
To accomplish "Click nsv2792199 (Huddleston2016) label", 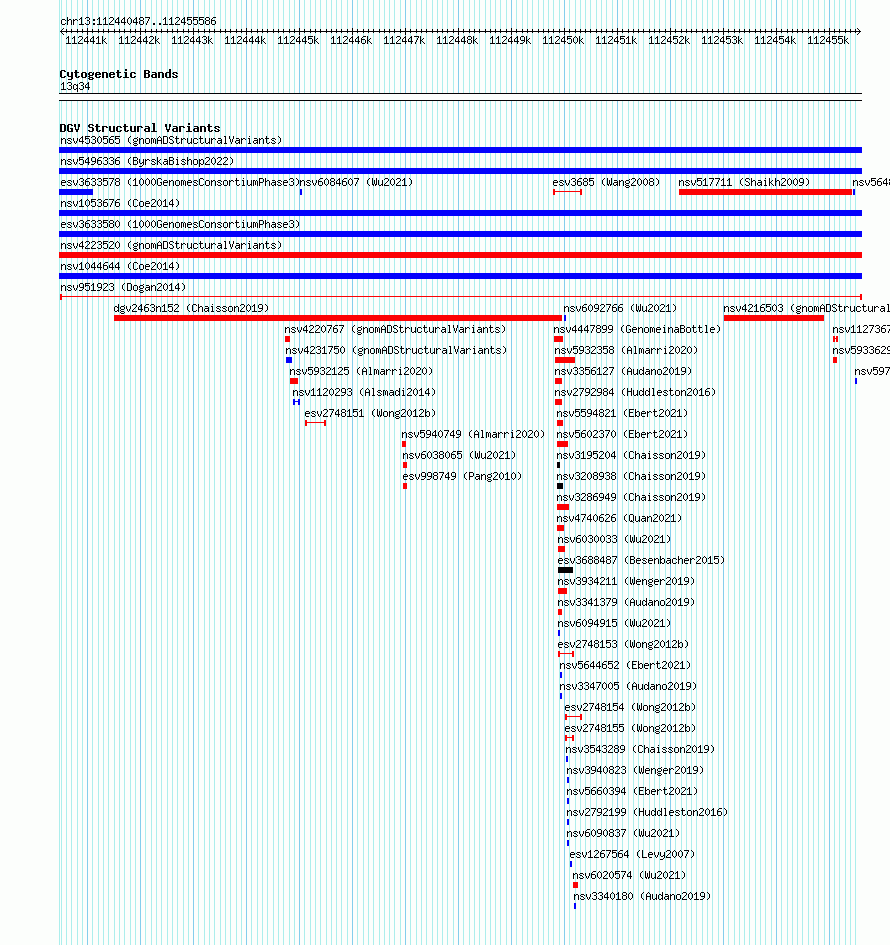I will pyautogui.click(x=647, y=812).
